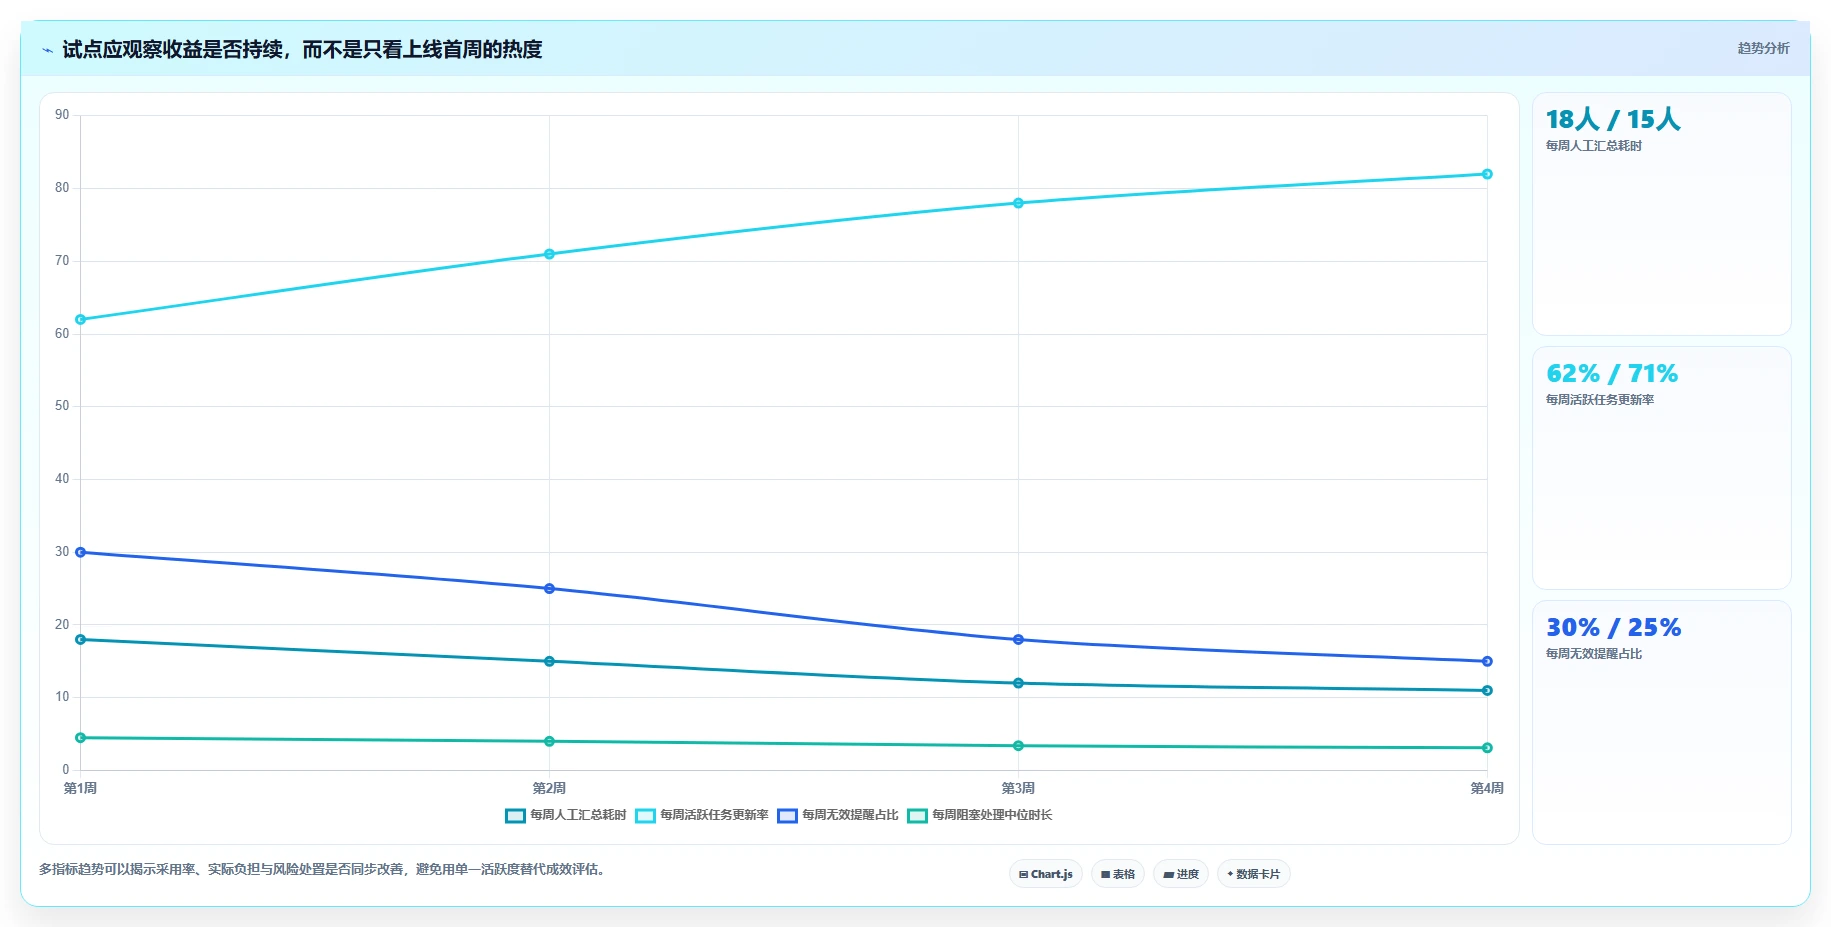Select the 第4周 point on 无效提醒占比 blue line
Image resolution: width=1831 pixels, height=927 pixels.
(1487, 661)
